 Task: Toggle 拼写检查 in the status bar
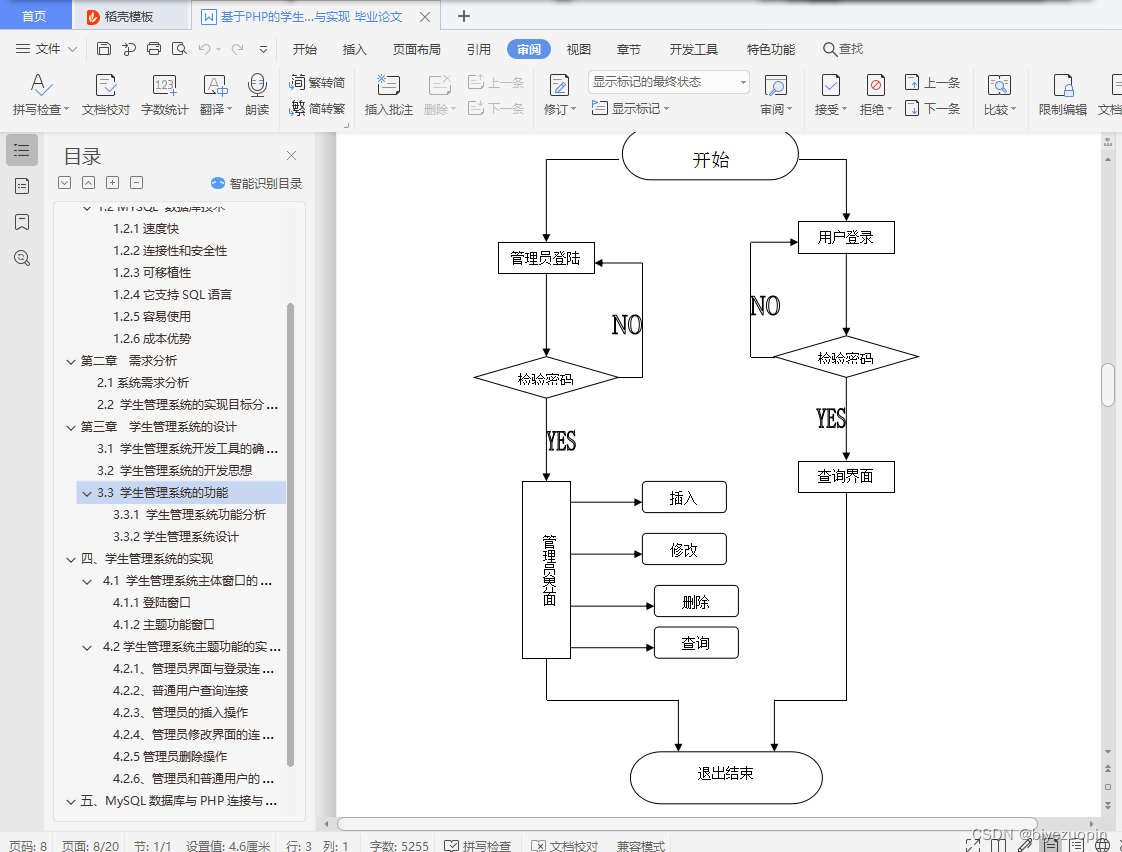click(x=478, y=845)
